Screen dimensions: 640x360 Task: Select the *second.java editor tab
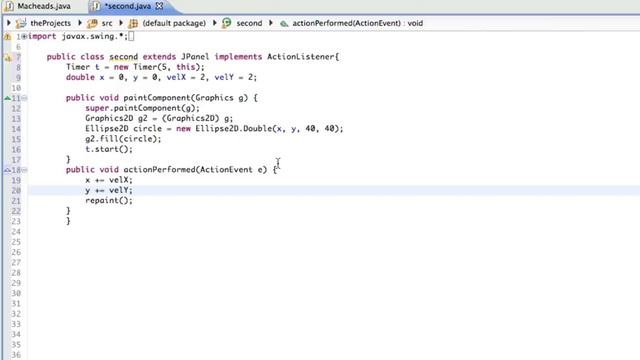tap(128, 6)
